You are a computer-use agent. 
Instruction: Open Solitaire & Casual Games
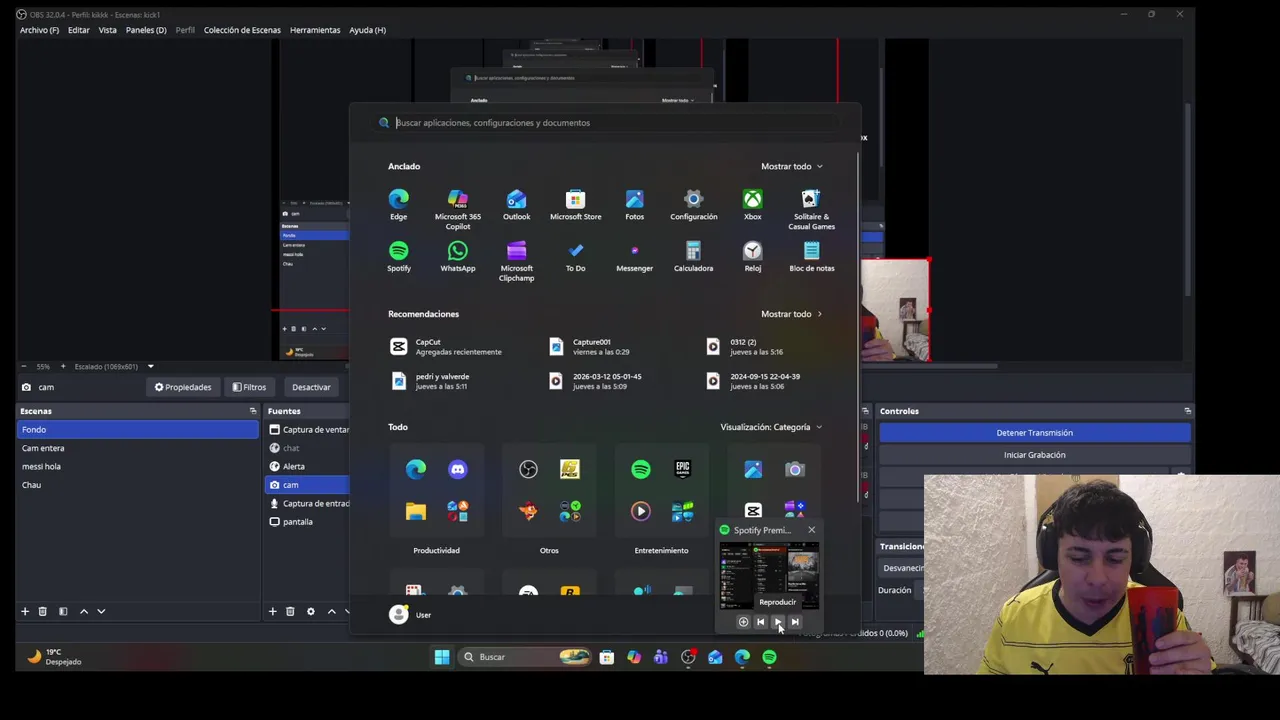pyautogui.click(x=811, y=209)
